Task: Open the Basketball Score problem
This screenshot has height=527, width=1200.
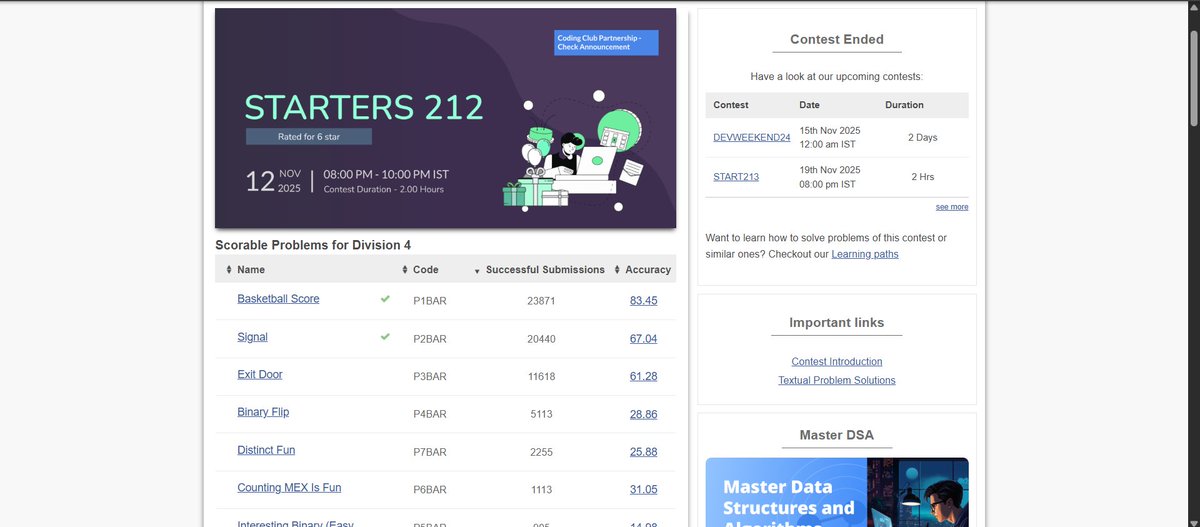Action: (278, 299)
